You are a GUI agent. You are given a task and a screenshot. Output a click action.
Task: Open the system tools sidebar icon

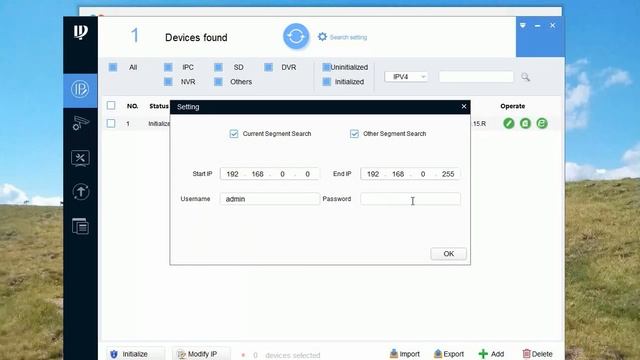[x=80, y=158]
